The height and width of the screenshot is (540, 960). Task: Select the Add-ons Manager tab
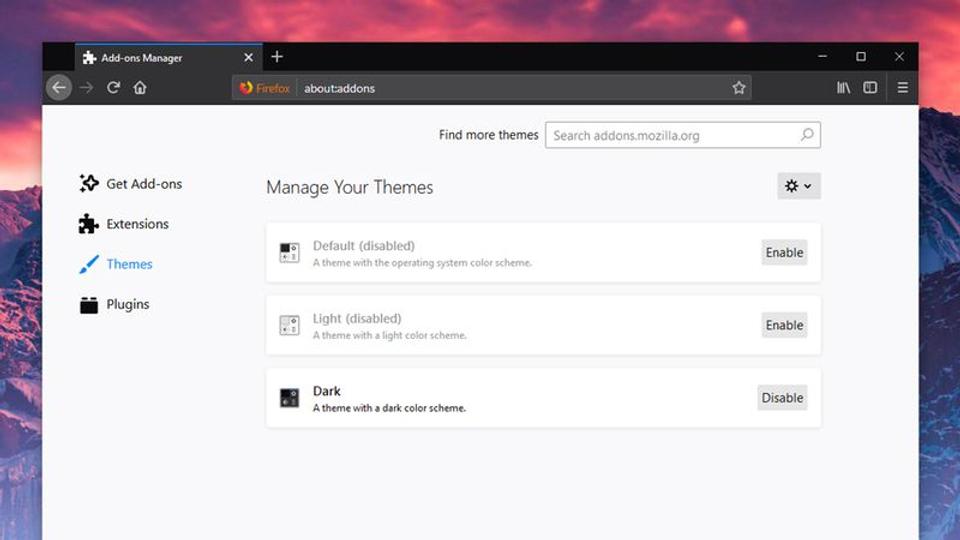point(169,57)
